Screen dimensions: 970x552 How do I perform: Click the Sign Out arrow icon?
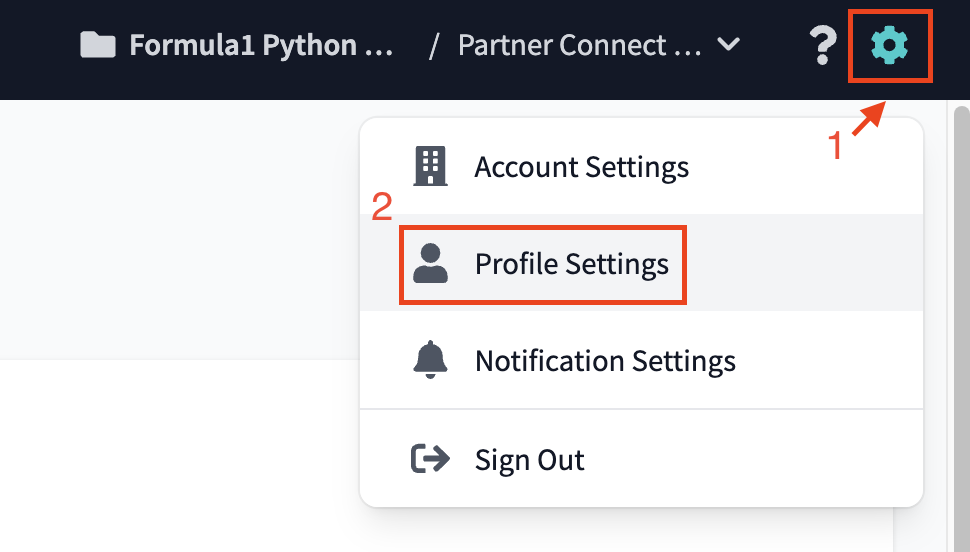[x=430, y=459]
